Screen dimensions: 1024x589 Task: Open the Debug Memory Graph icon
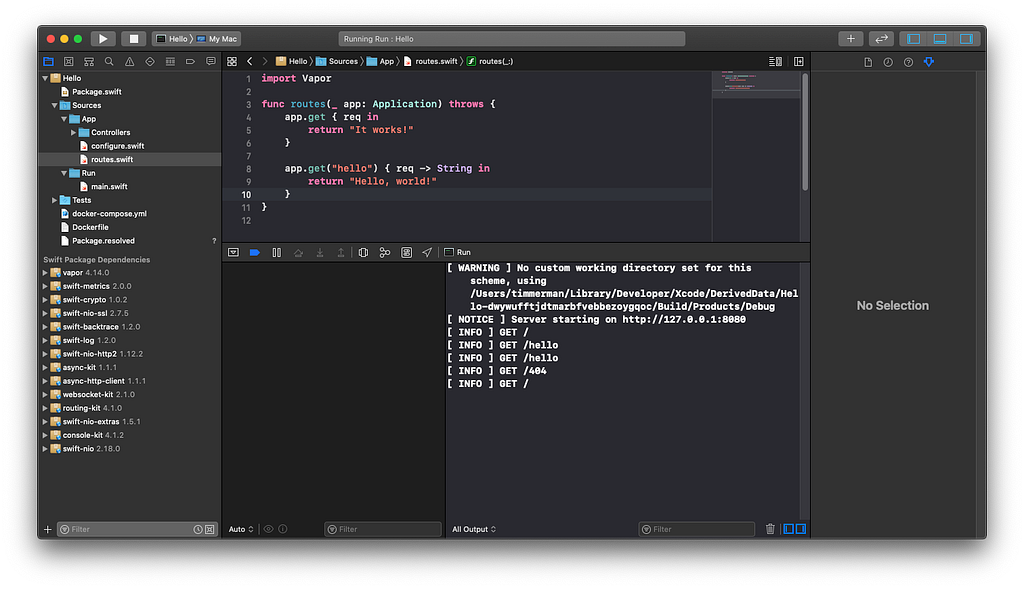pos(385,253)
